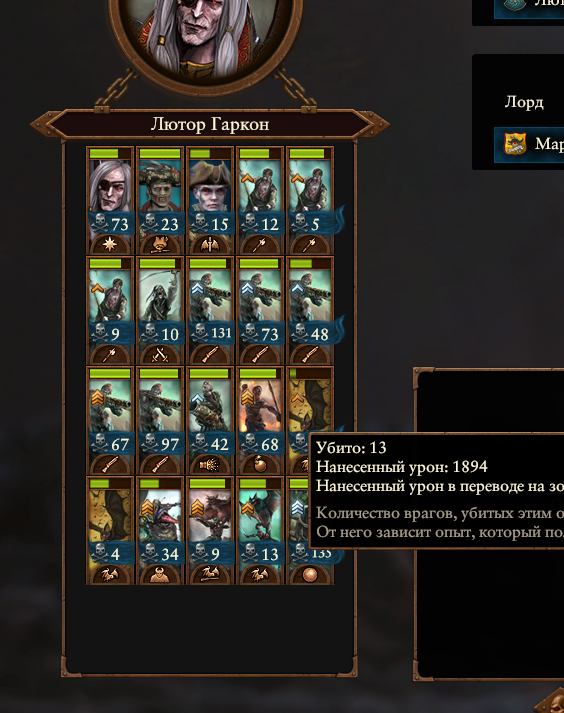This screenshot has height=713, width=564.
Task: Click horned head icon under the 34-kill card
Action: coord(160,575)
